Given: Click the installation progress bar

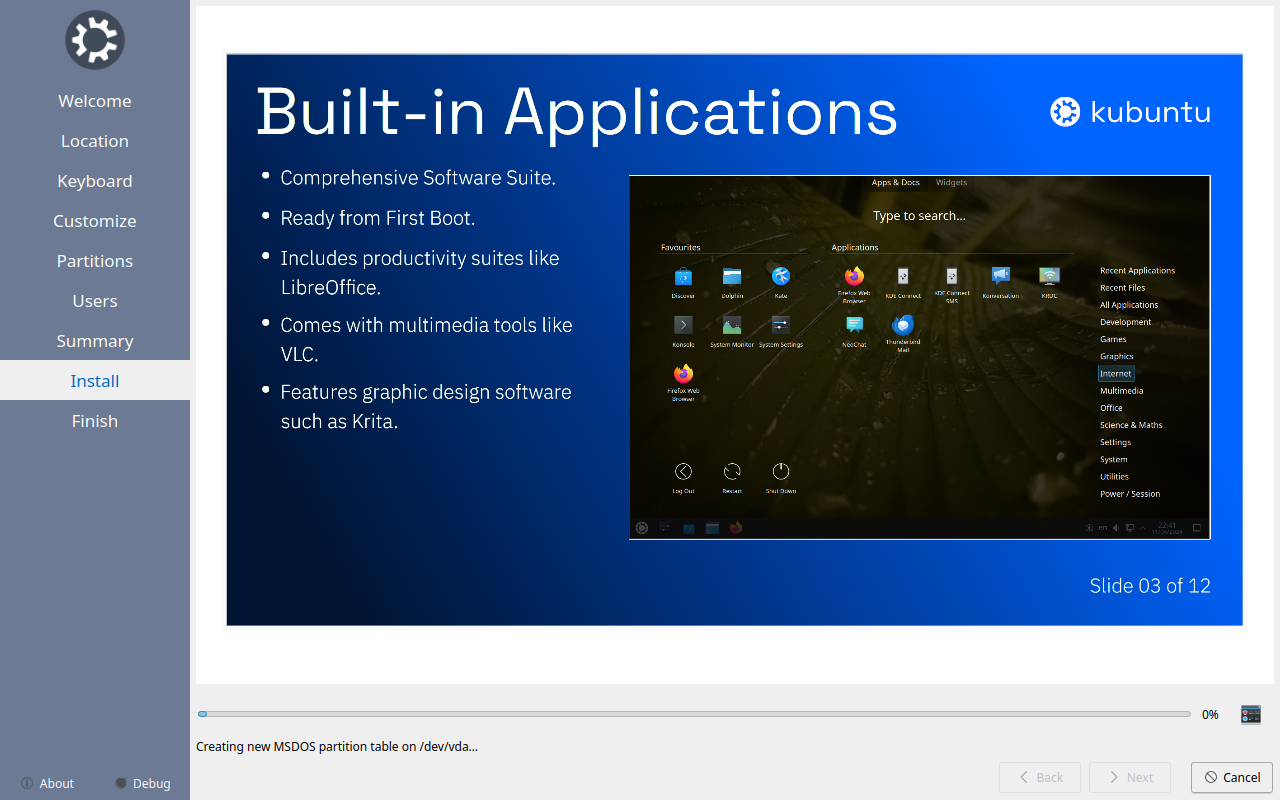Looking at the screenshot, I should [x=694, y=714].
